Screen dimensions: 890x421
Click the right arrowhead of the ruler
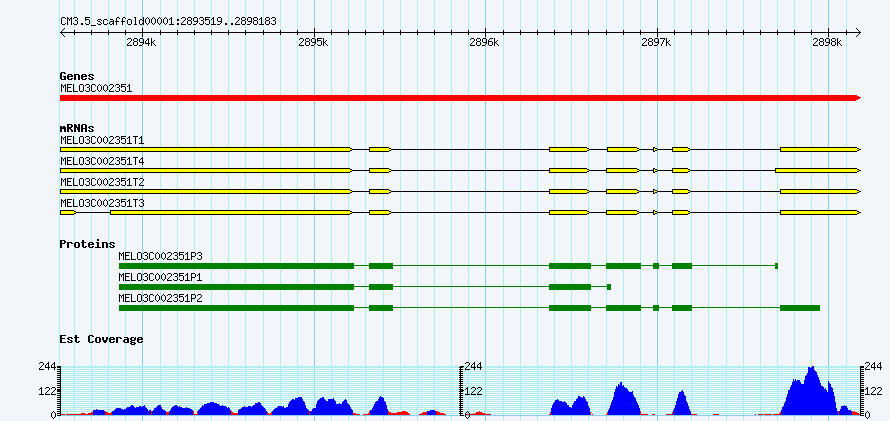pyautogui.click(x=858, y=33)
